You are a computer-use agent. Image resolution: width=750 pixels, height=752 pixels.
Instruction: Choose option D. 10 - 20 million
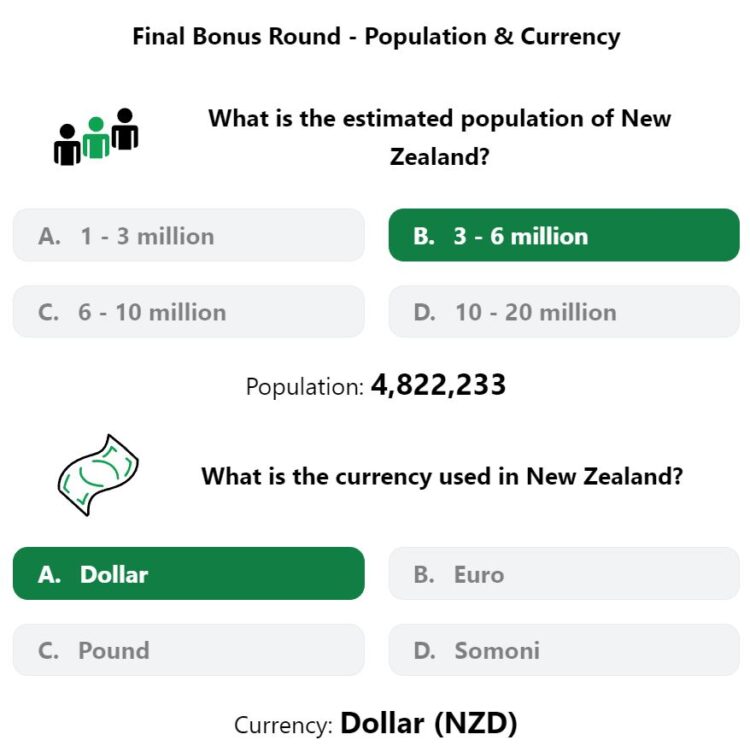click(x=564, y=312)
